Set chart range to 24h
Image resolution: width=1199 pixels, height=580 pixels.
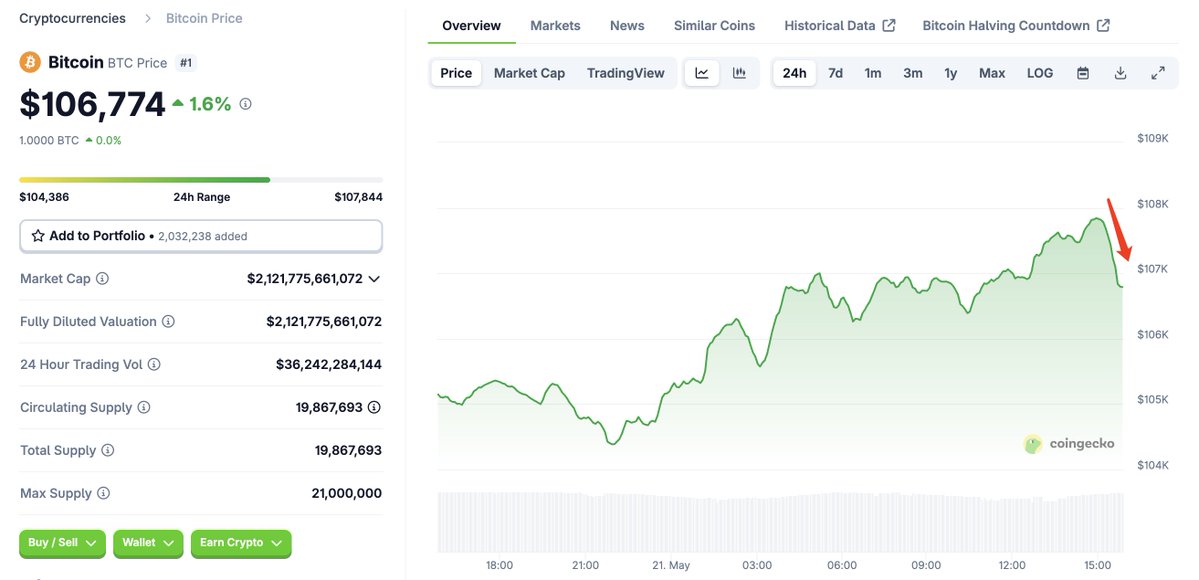pos(794,73)
